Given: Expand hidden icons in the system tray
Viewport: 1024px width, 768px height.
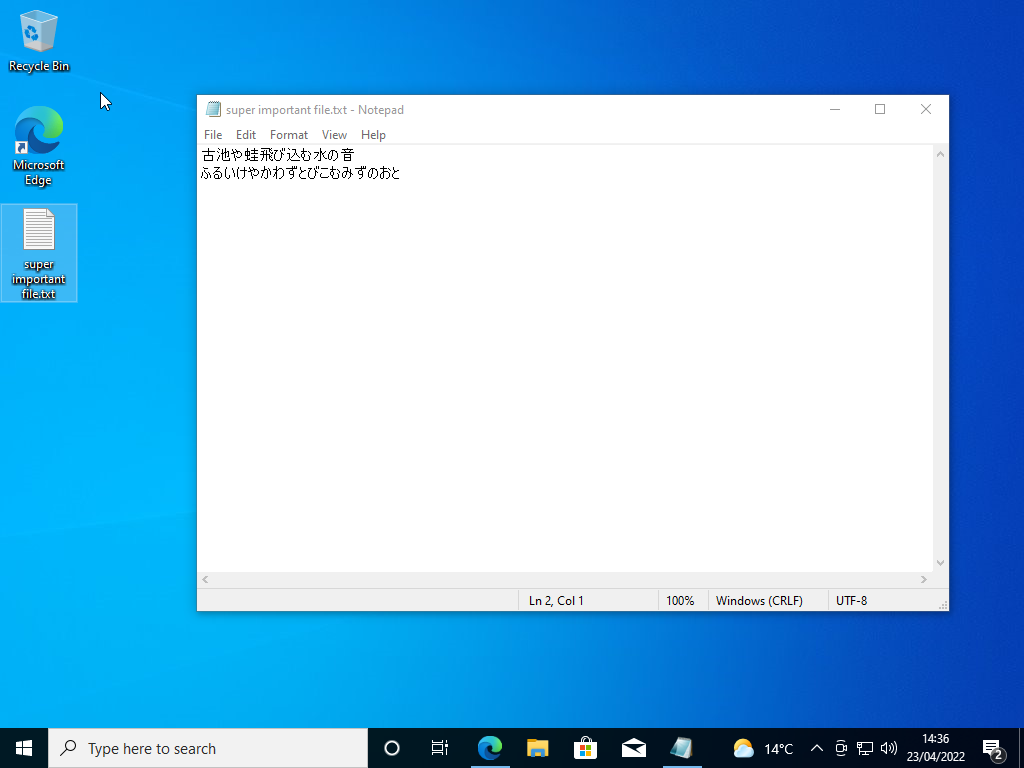Looking at the screenshot, I should point(816,747).
